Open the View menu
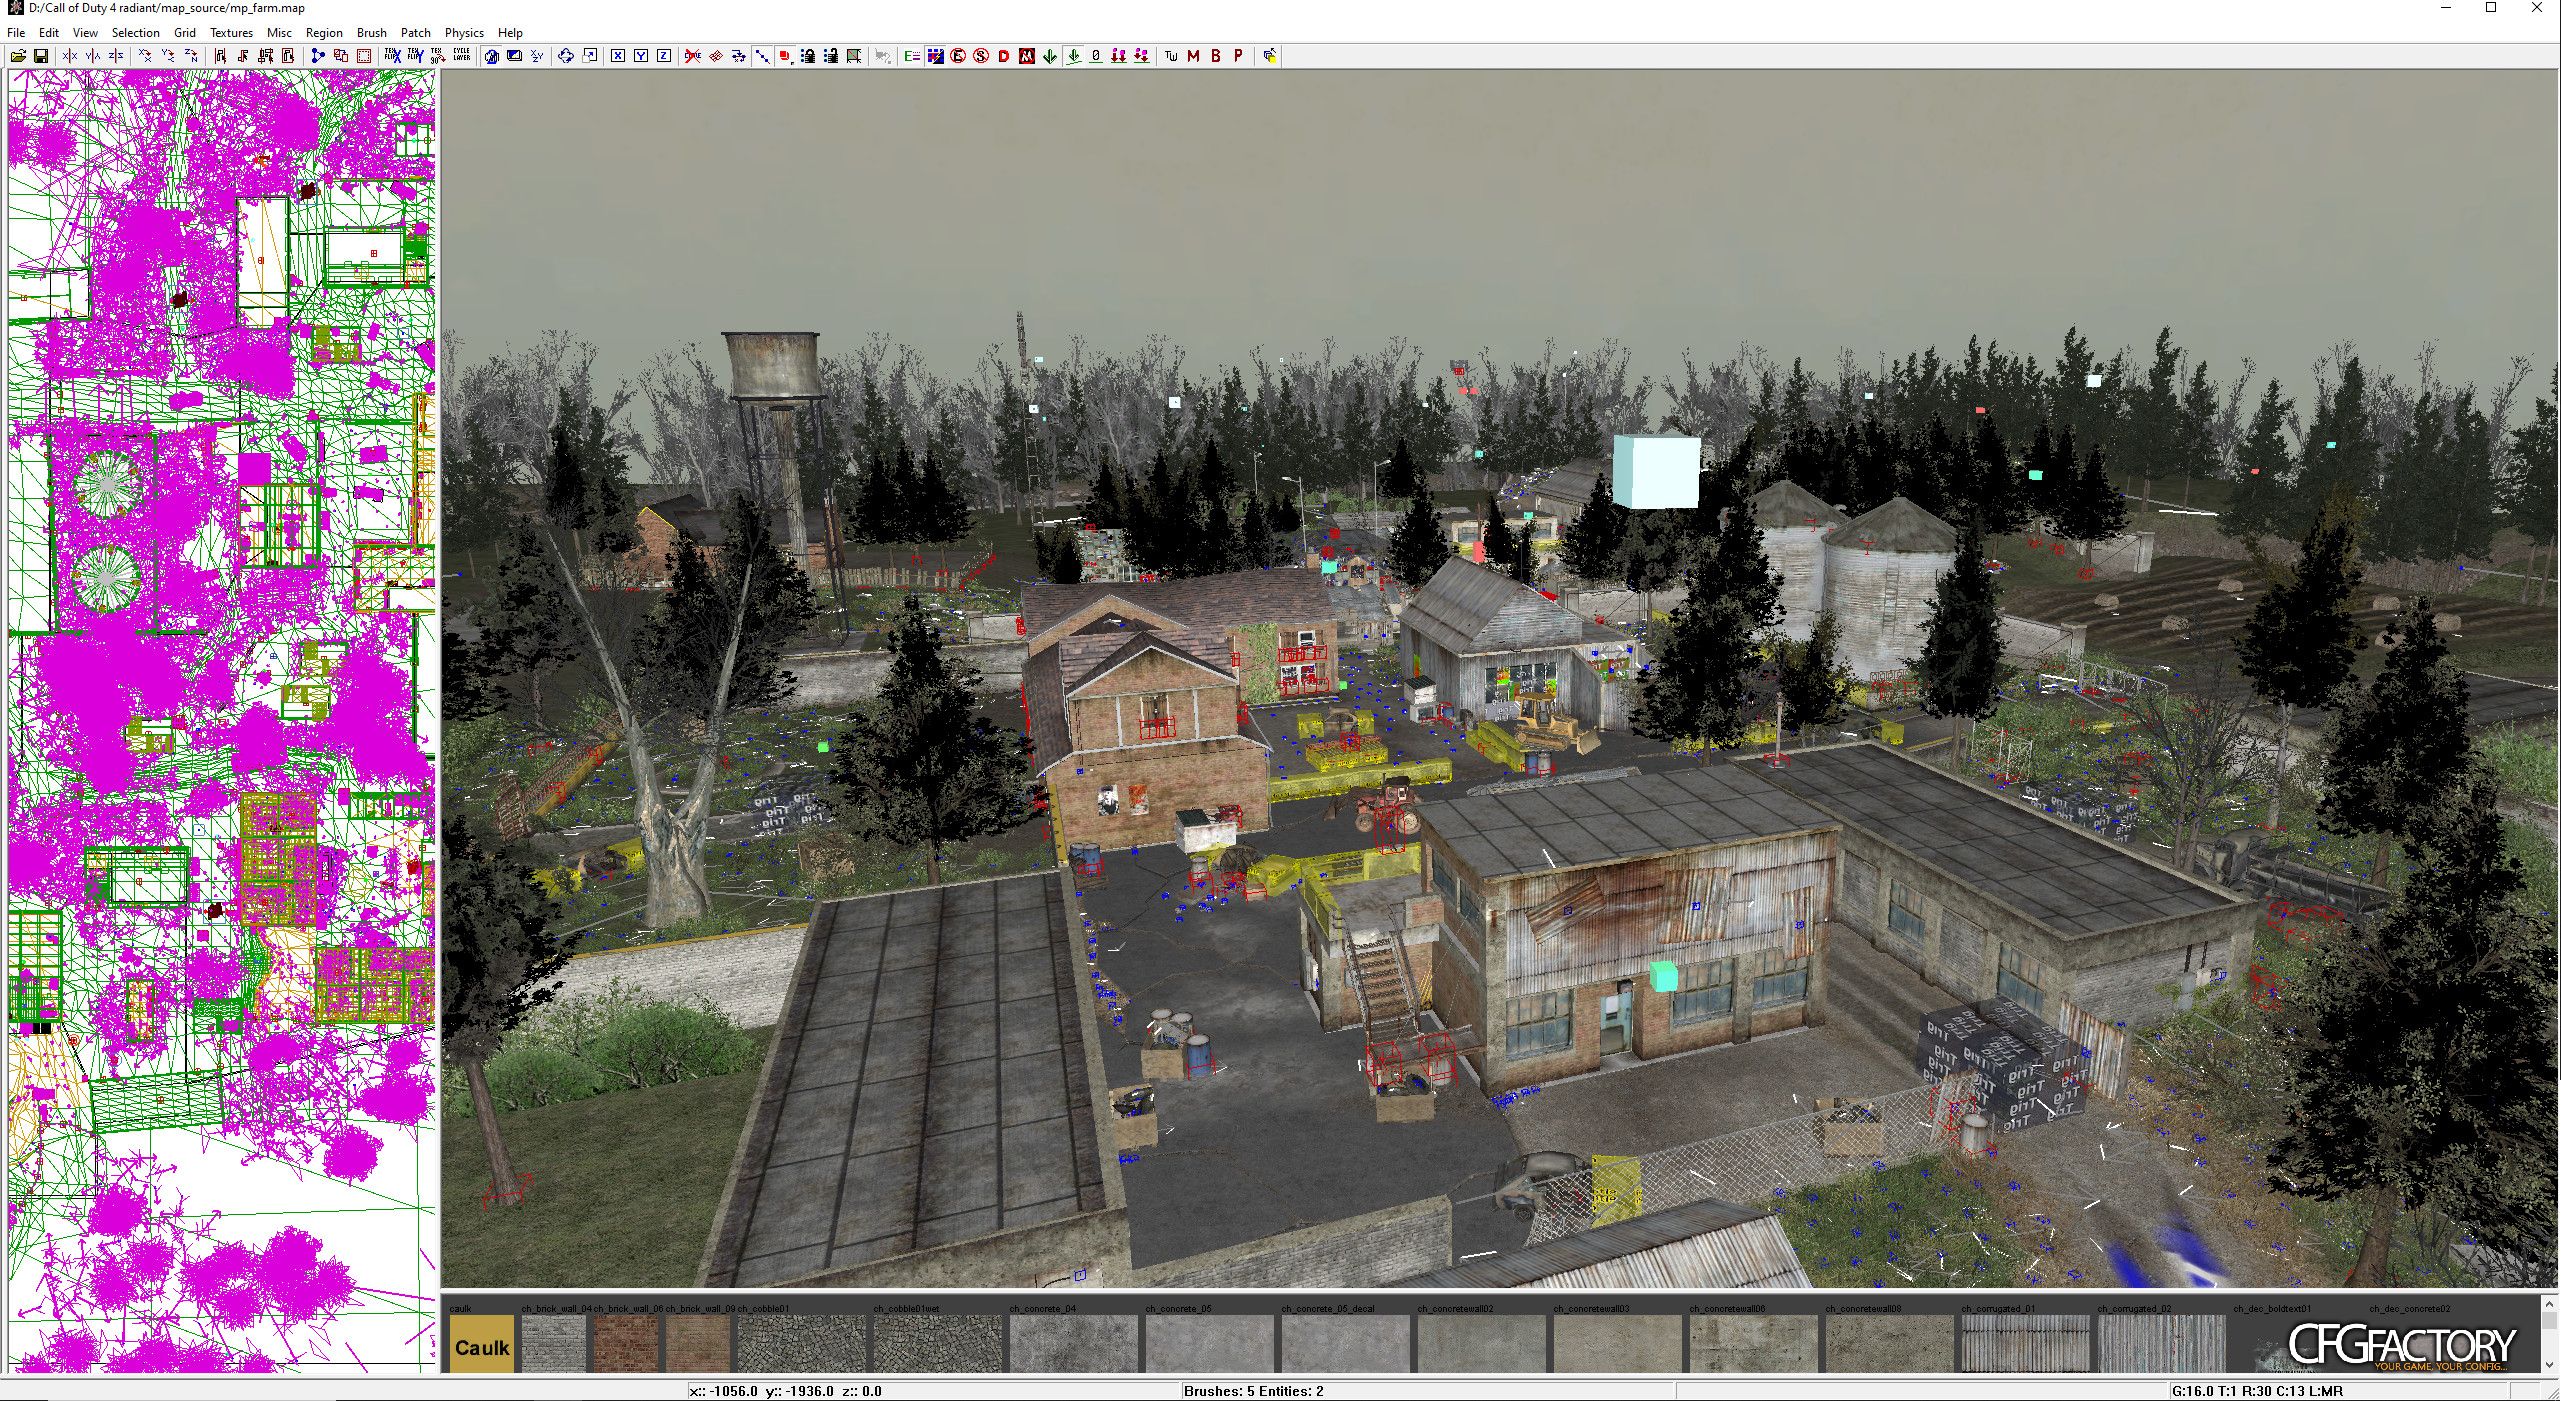This screenshot has width=2561, height=1401. coord(85,33)
